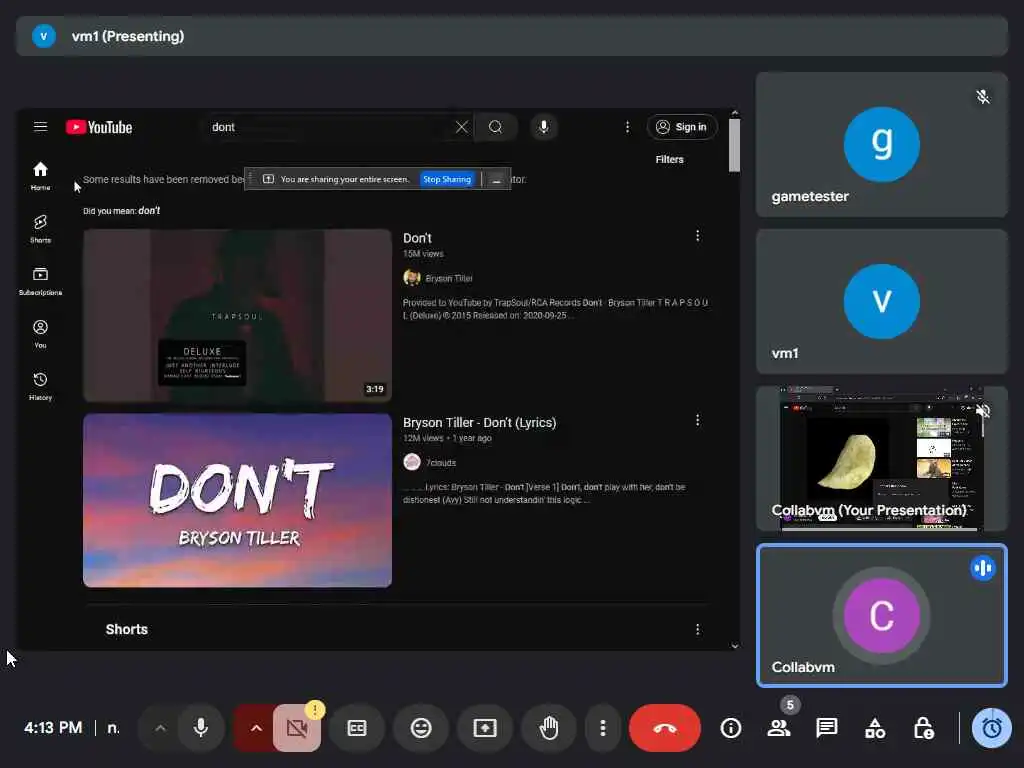
Task: Open options menu for the Don't video
Action: pyautogui.click(x=697, y=236)
